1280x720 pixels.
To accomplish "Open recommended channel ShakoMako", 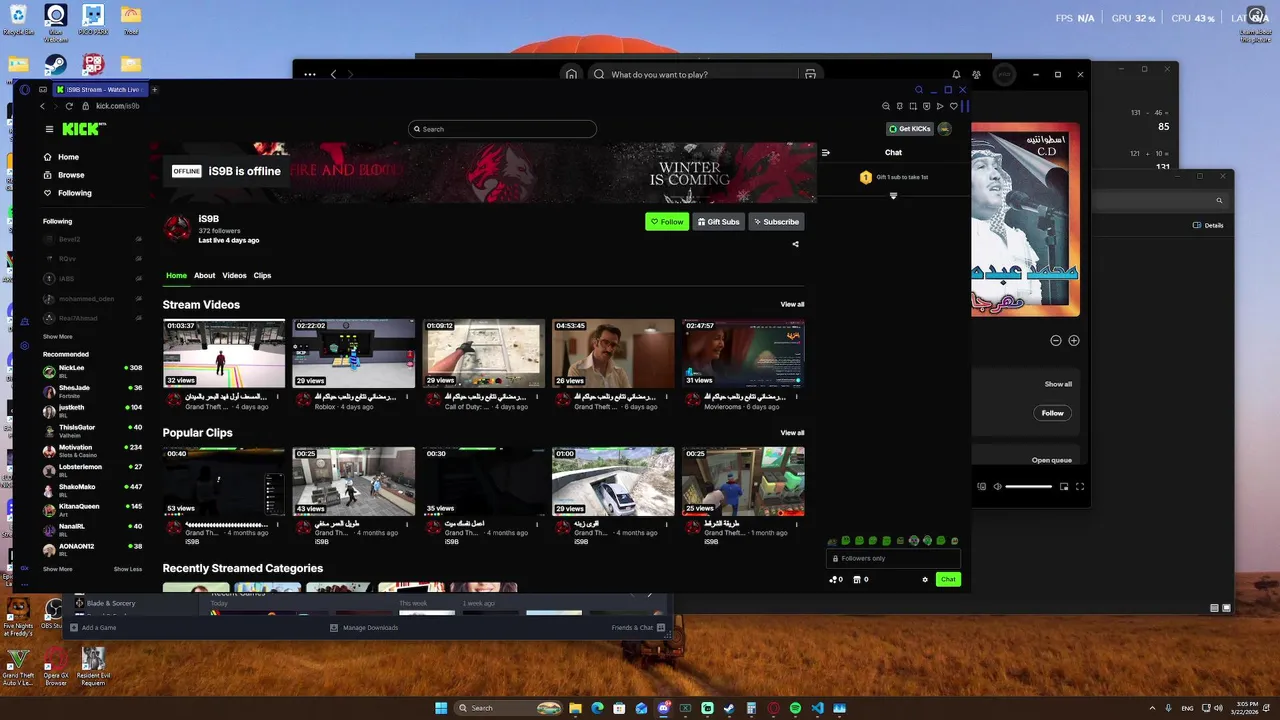I will click(92, 489).
